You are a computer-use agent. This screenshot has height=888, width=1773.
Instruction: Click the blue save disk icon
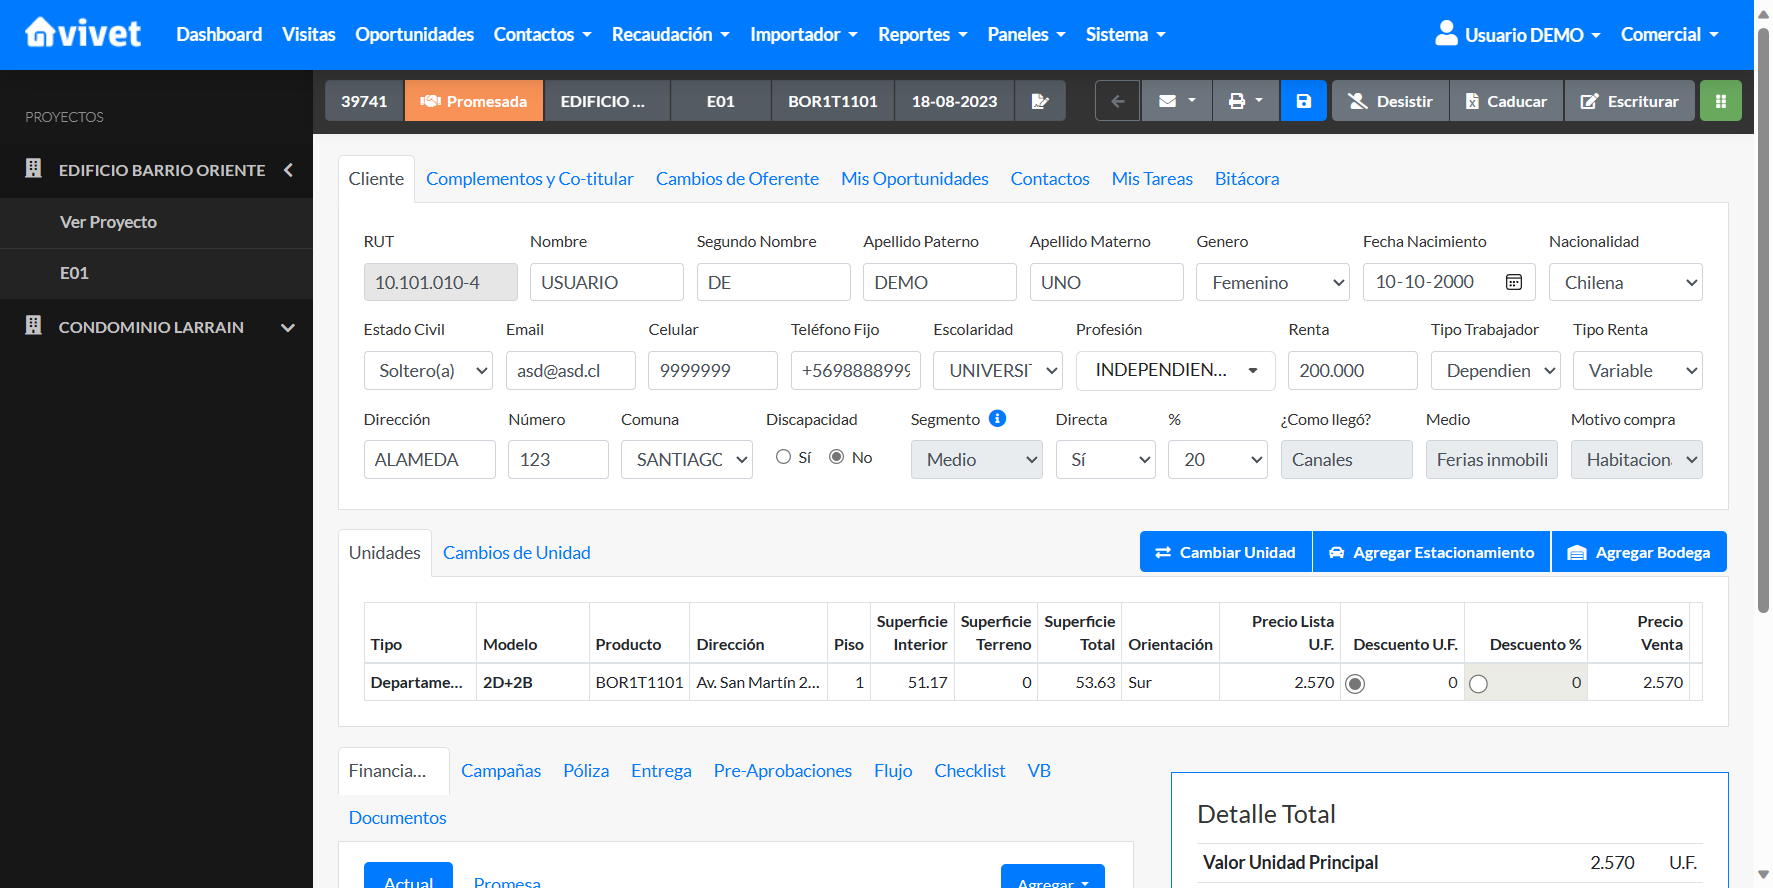1303,101
